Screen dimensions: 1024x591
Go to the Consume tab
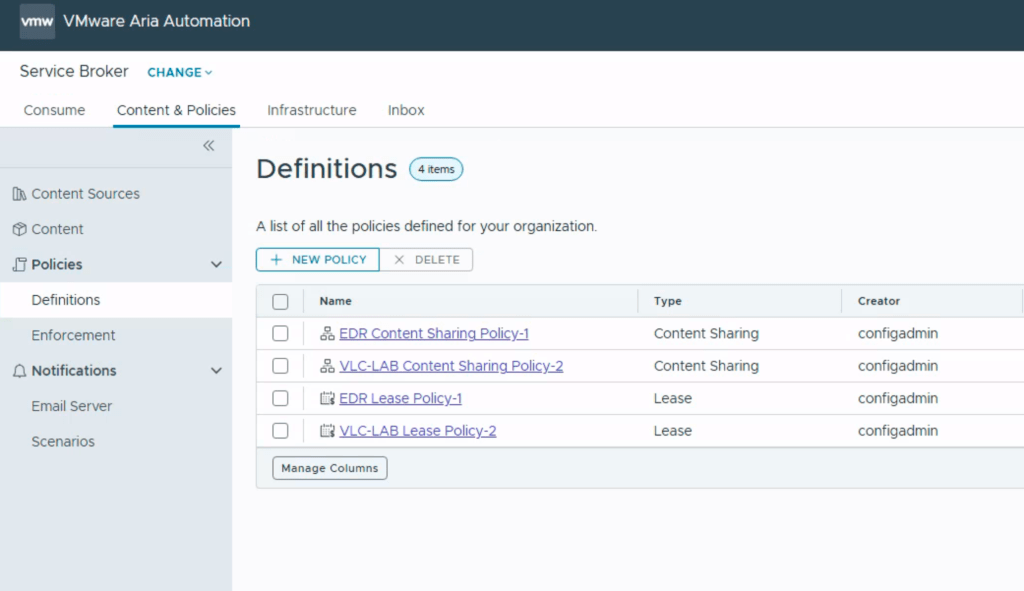(x=54, y=110)
